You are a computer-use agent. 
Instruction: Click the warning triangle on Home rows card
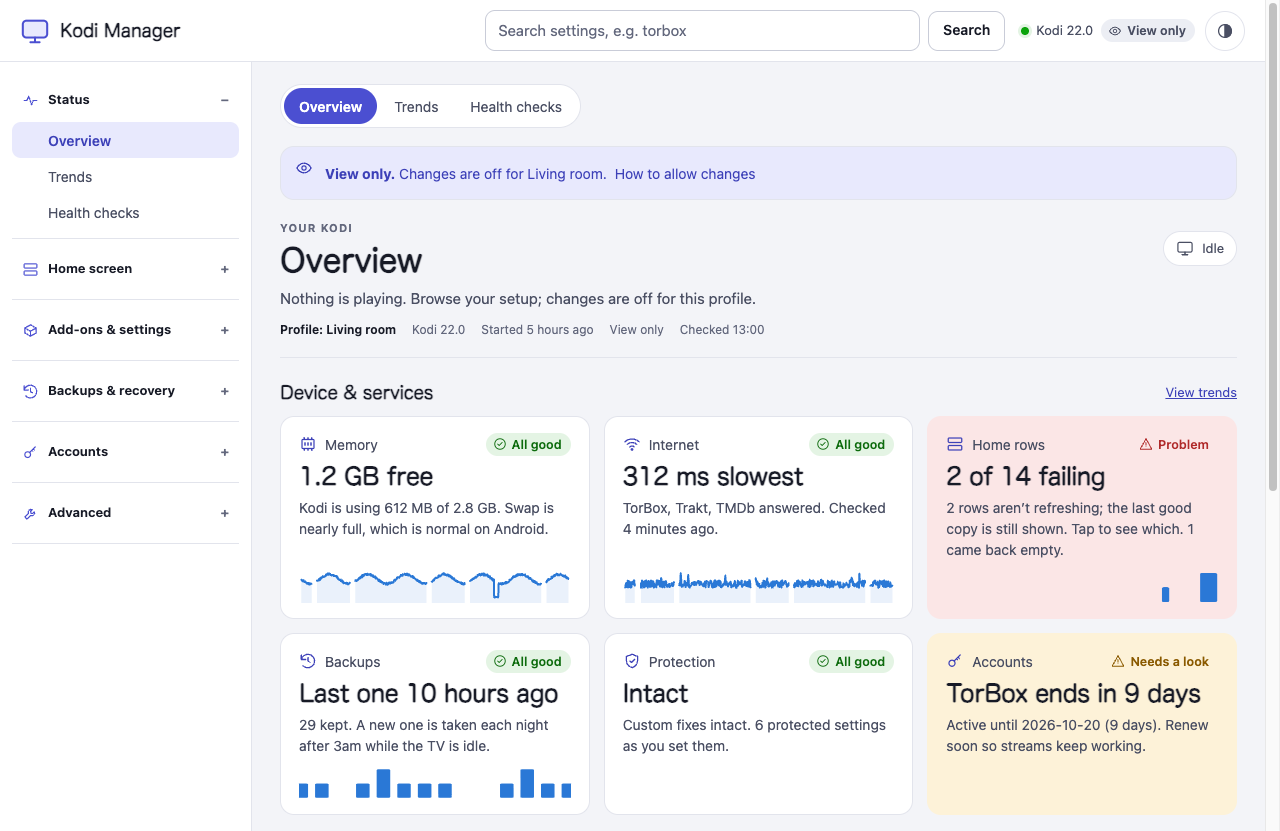pos(1146,444)
